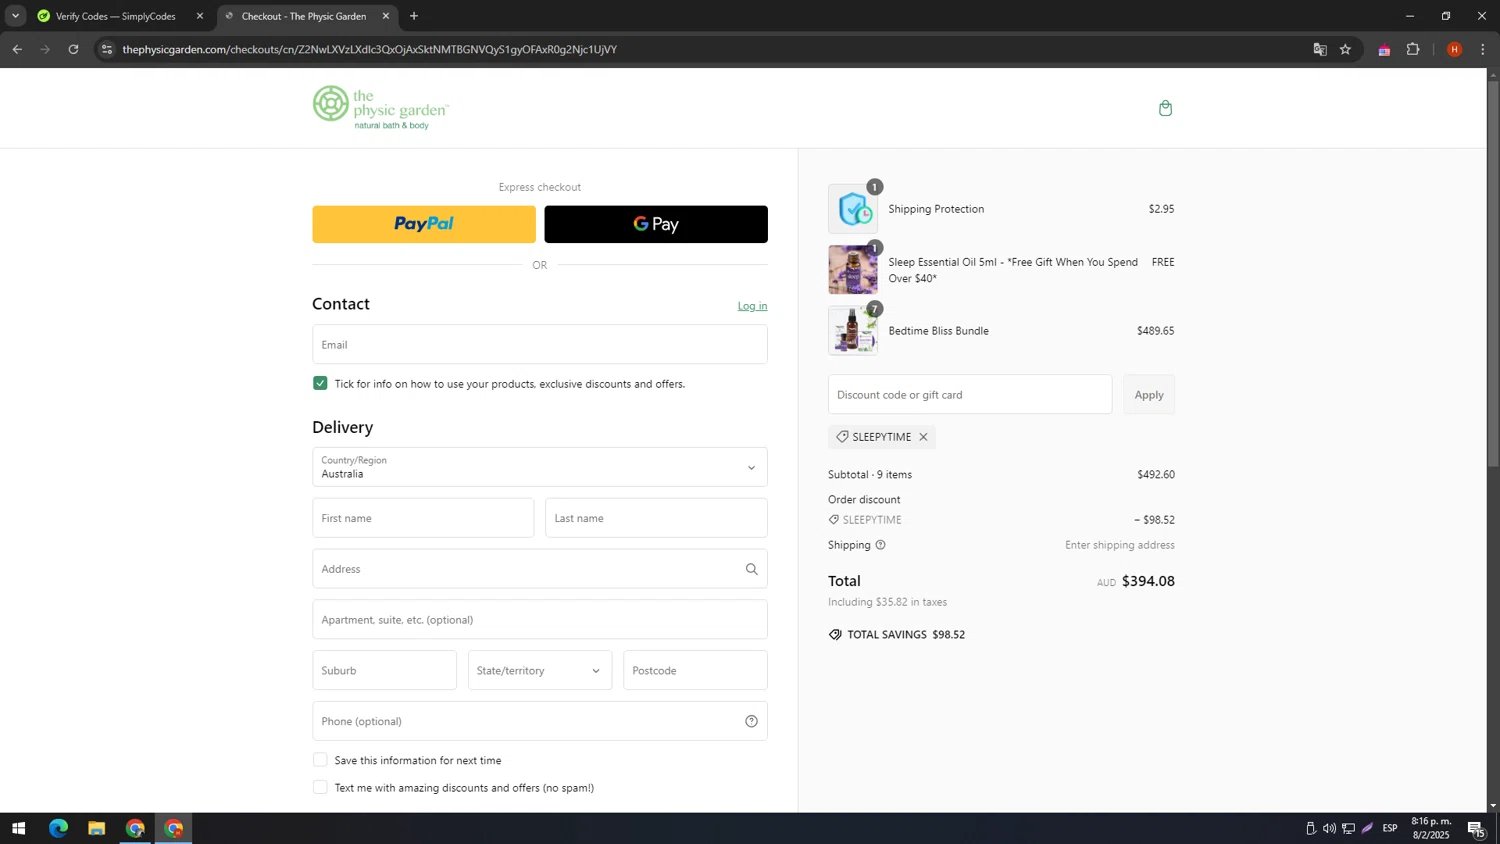This screenshot has width=1500, height=844.
Task: Click the Postcode field
Action: coord(695,670)
